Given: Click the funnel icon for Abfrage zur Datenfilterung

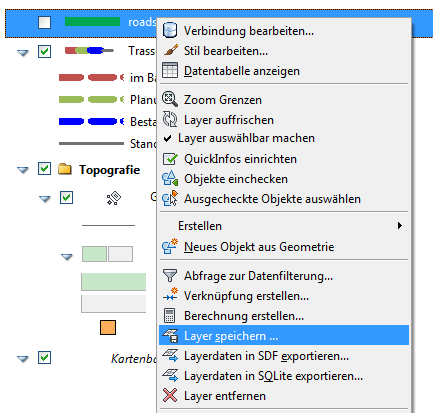Looking at the screenshot, I should 170,276.
